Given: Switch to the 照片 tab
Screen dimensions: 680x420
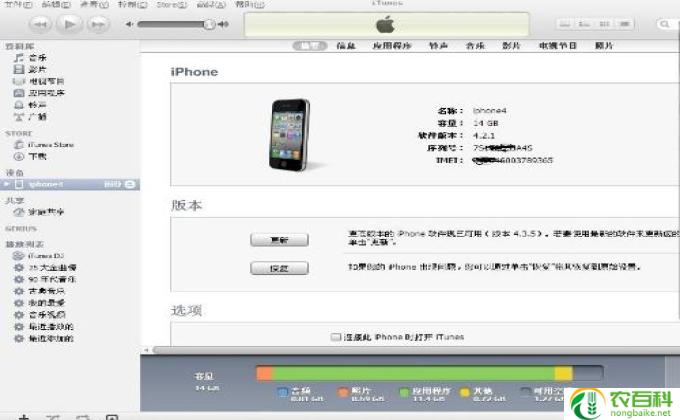Looking at the screenshot, I should point(604,46).
